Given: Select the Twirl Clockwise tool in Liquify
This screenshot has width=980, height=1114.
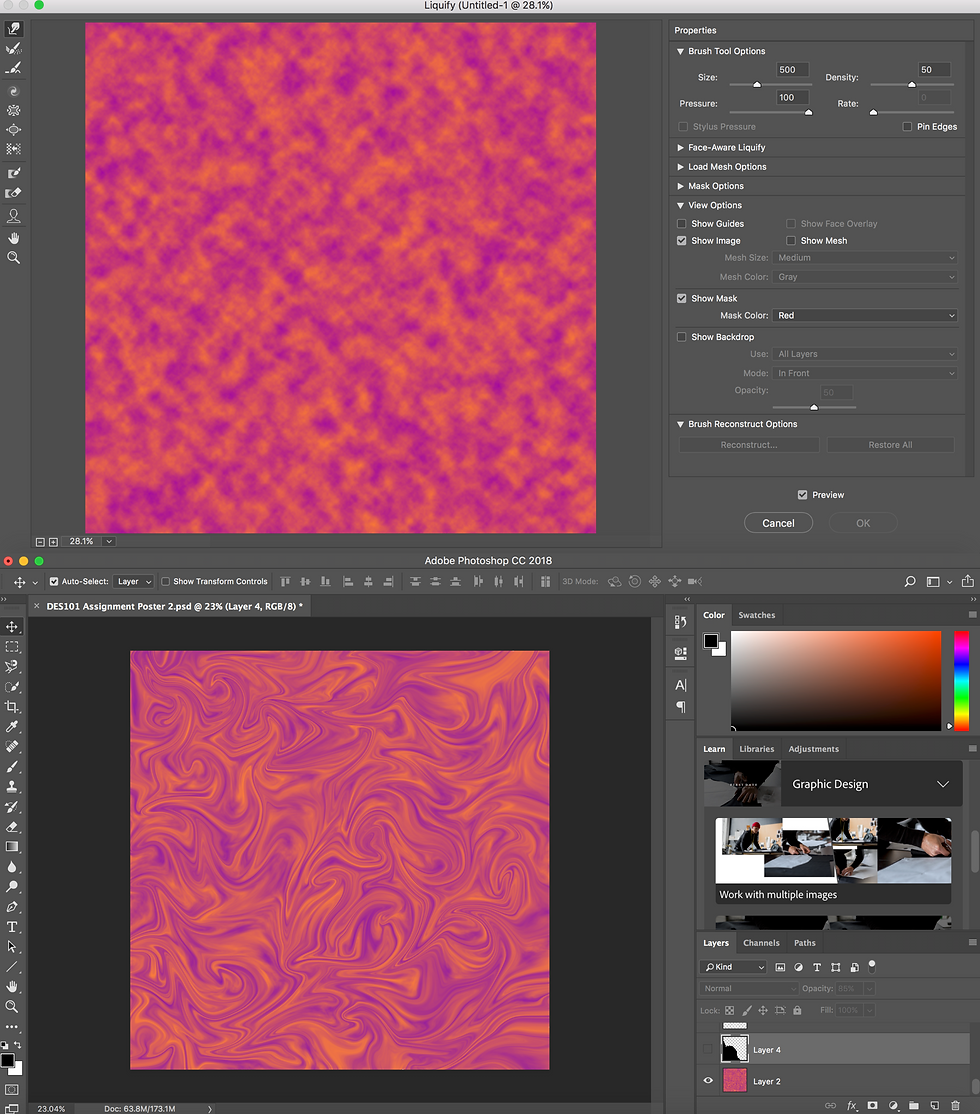Looking at the screenshot, I should click(x=14, y=91).
